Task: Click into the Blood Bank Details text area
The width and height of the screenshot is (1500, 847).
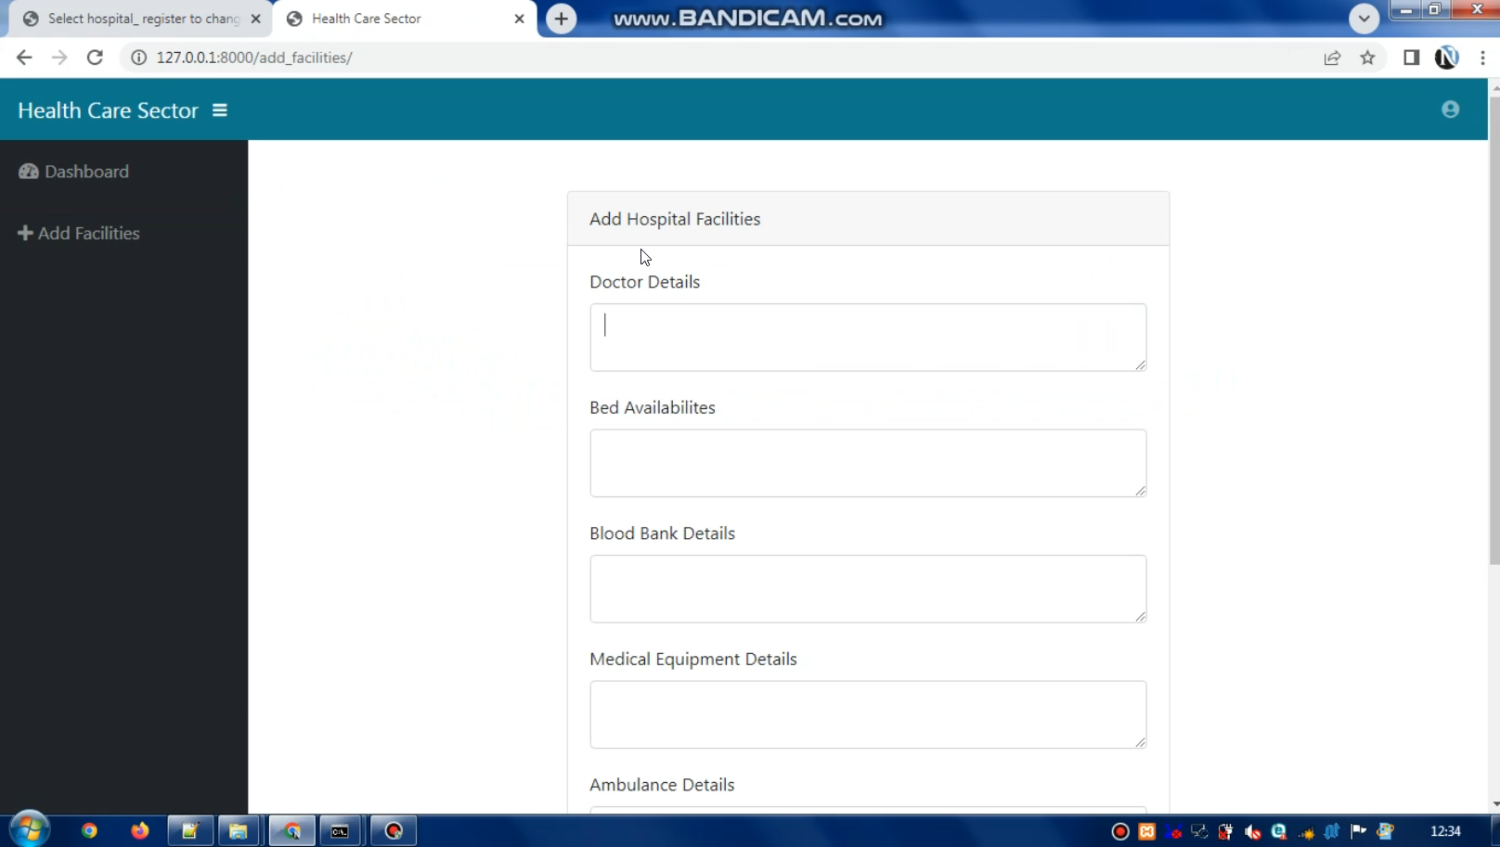Action: (868, 589)
